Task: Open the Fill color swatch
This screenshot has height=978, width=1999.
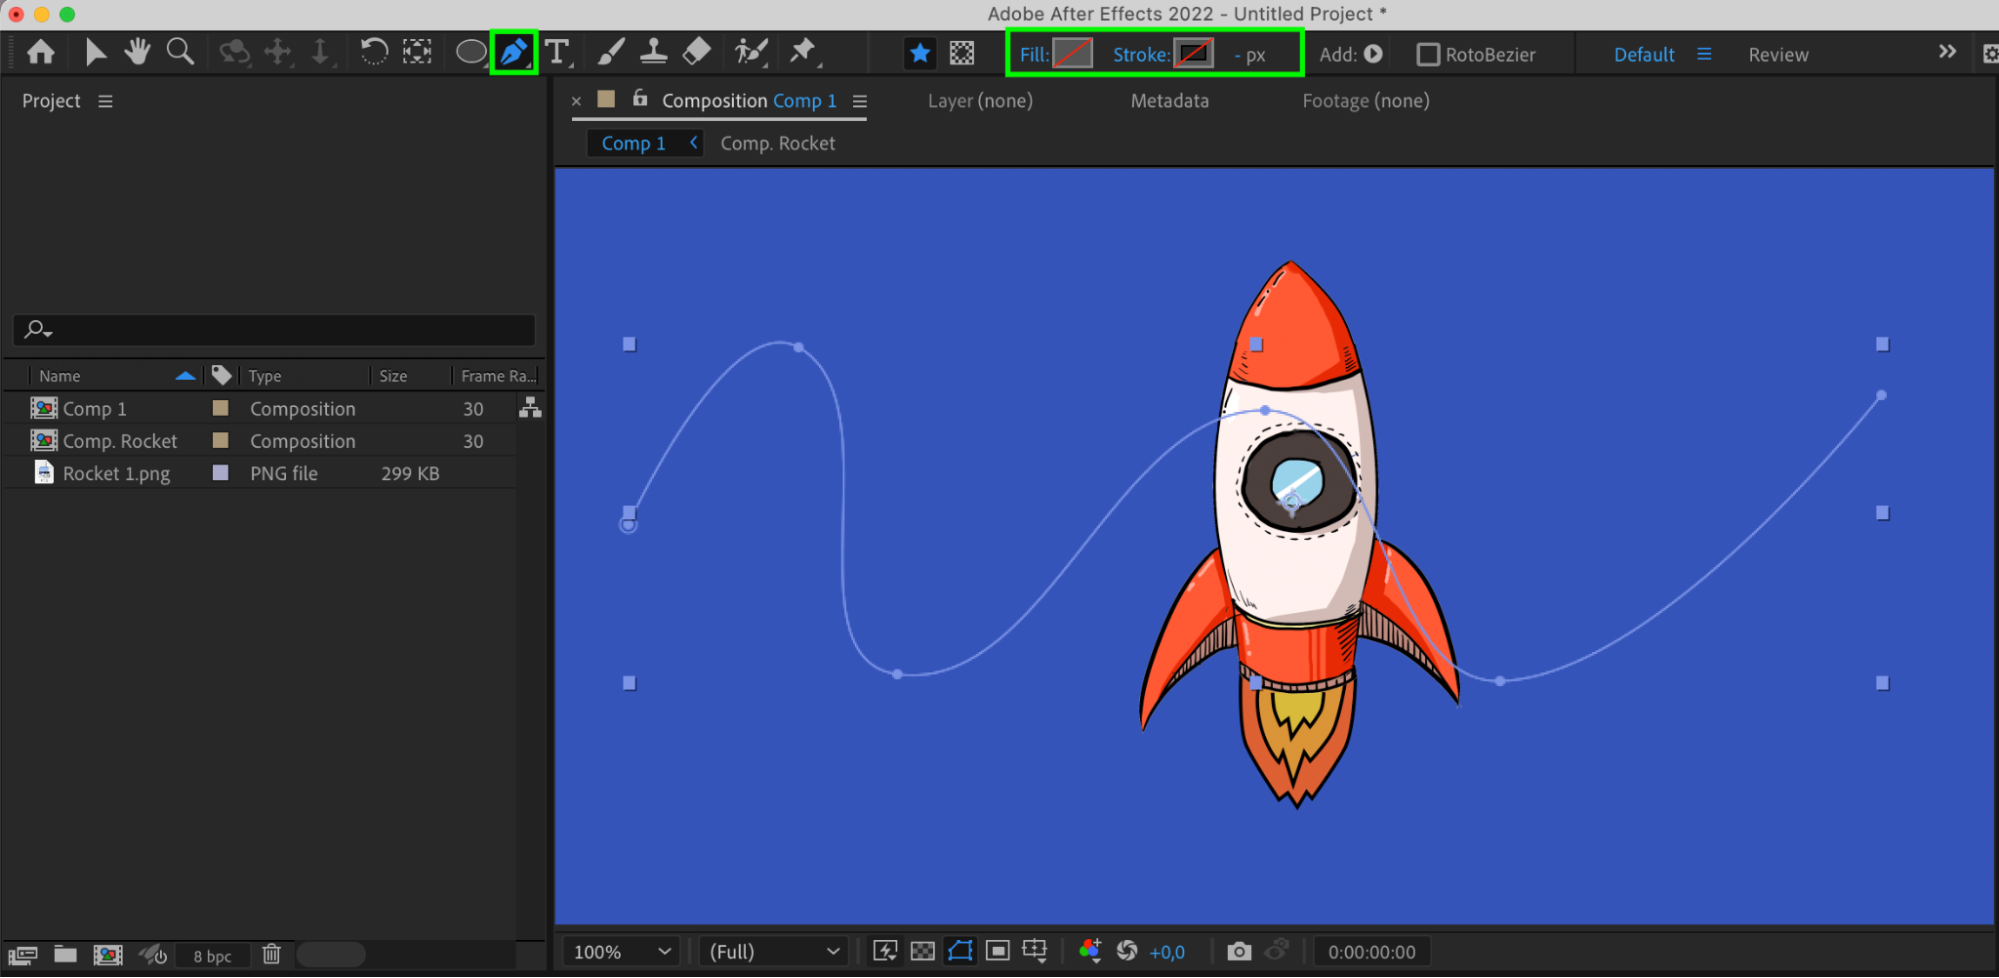Action: pos(1072,54)
